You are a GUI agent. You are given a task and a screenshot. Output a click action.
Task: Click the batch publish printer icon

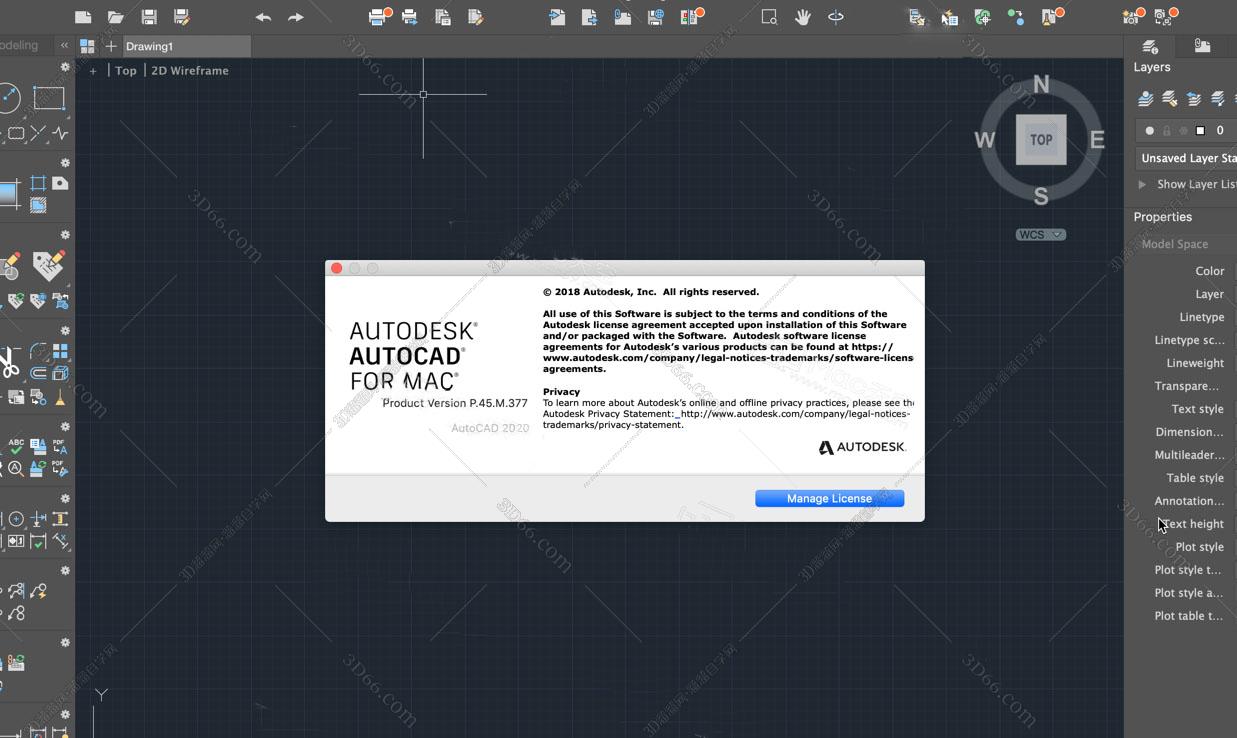click(409, 17)
